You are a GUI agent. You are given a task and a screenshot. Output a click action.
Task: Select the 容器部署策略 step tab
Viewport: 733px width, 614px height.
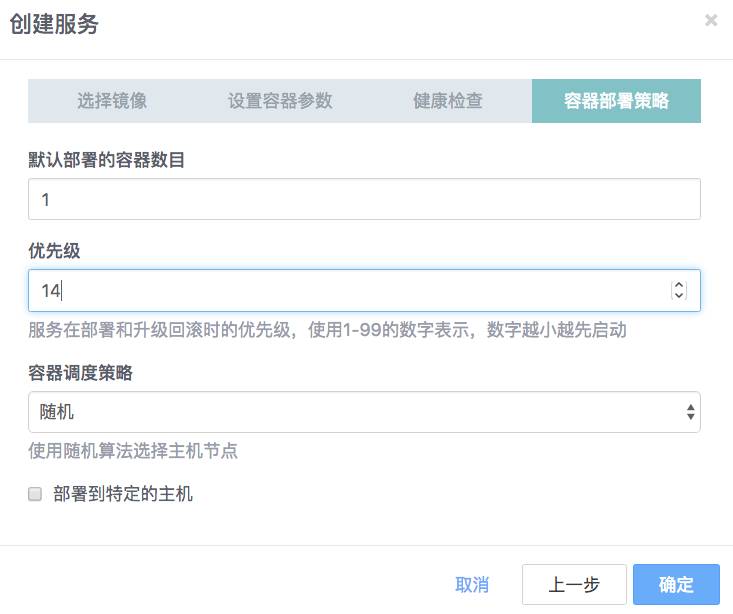coord(616,101)
